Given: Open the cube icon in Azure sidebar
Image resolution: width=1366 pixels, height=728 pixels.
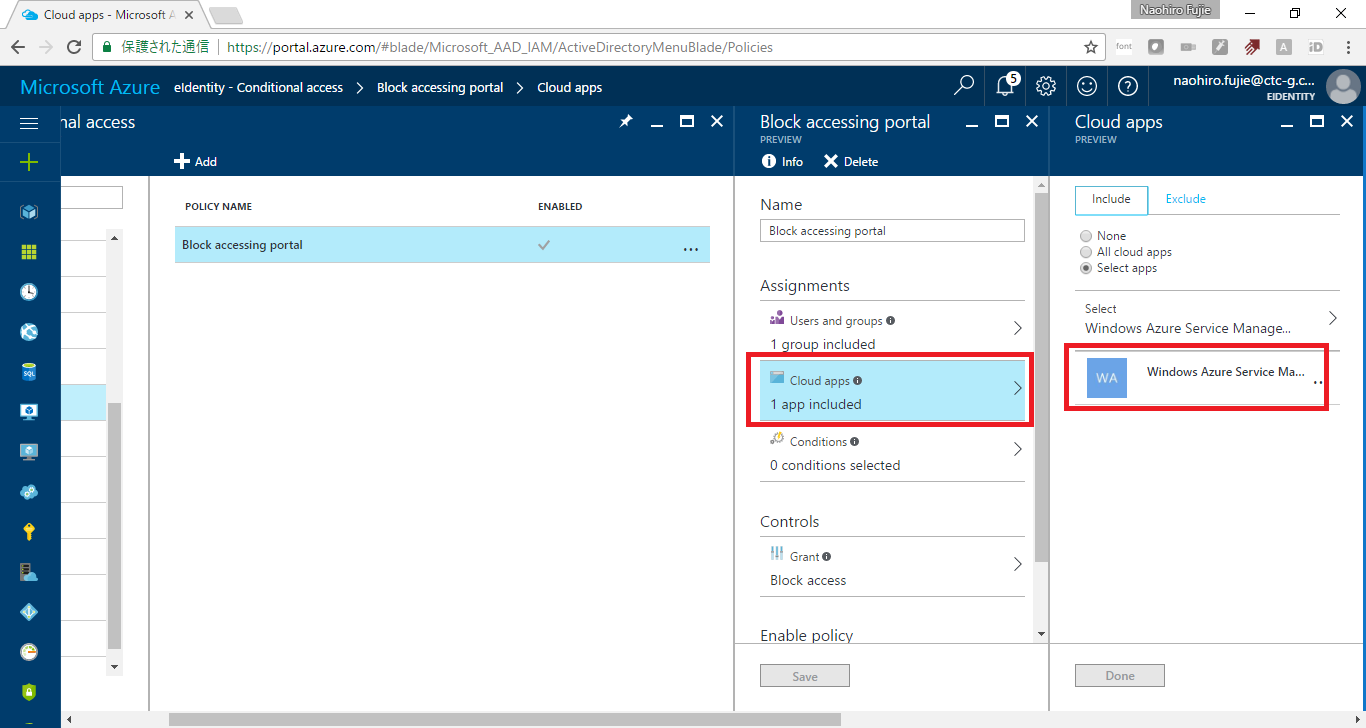Looking at the screenshot, I should (29, 212).
